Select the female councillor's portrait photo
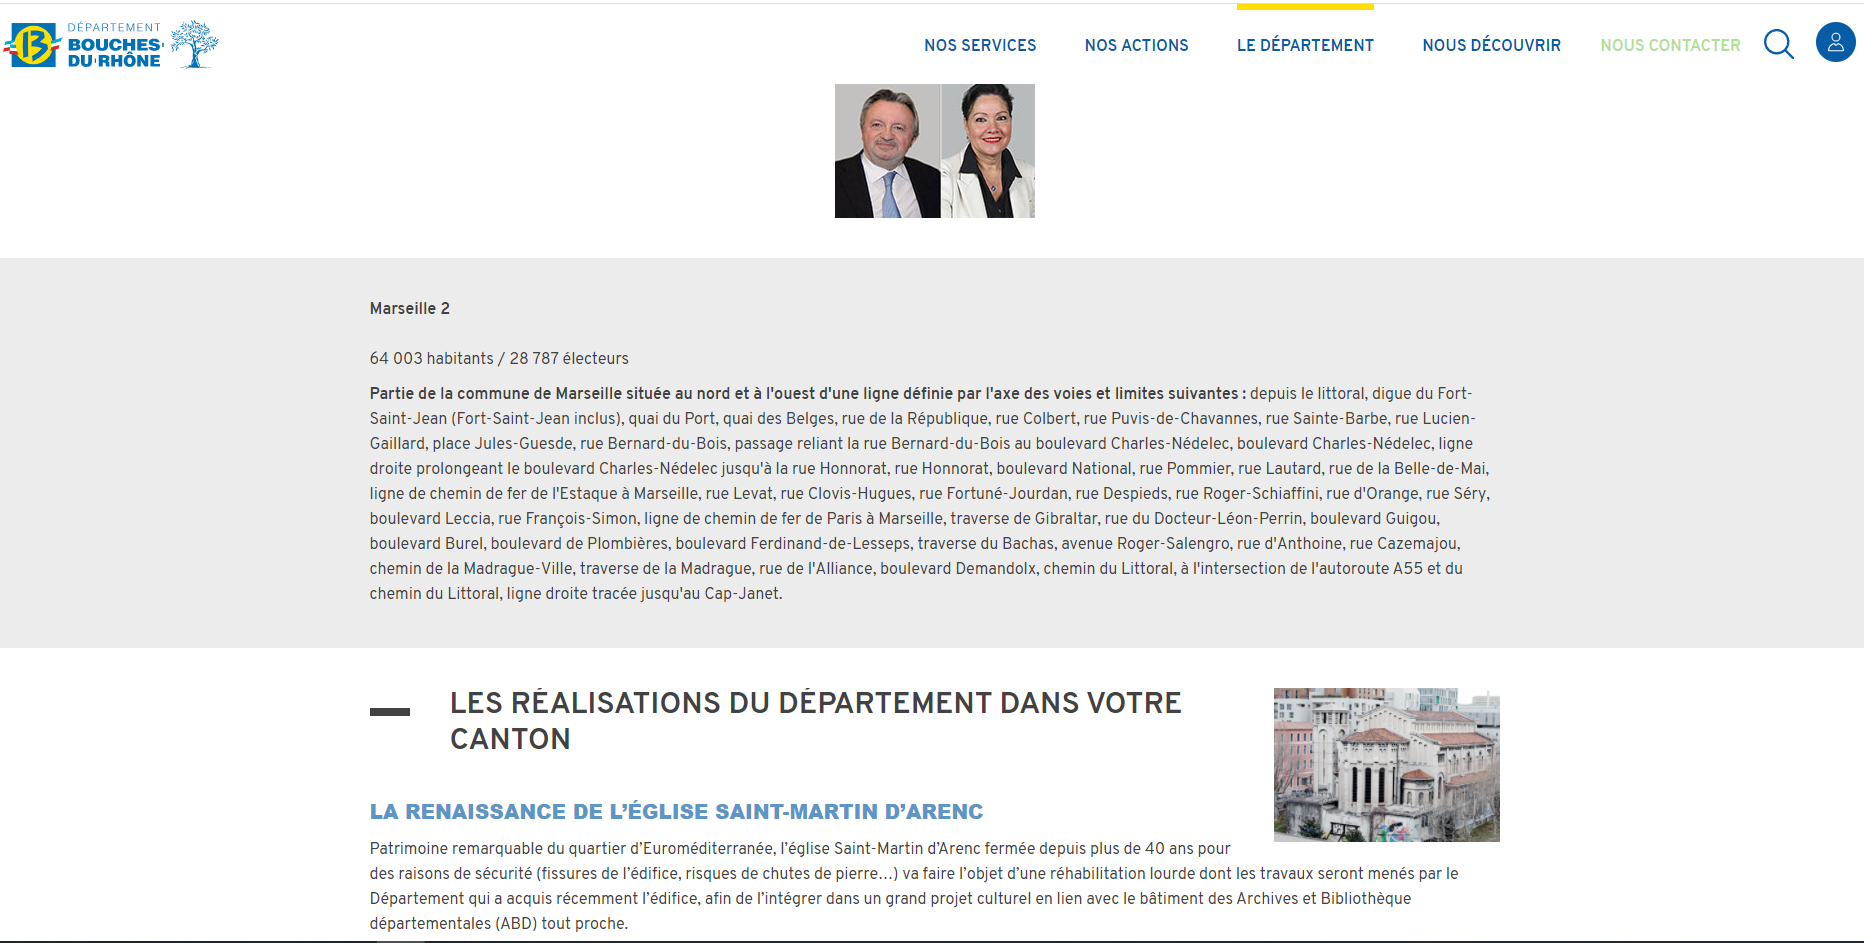 [988, 151]
